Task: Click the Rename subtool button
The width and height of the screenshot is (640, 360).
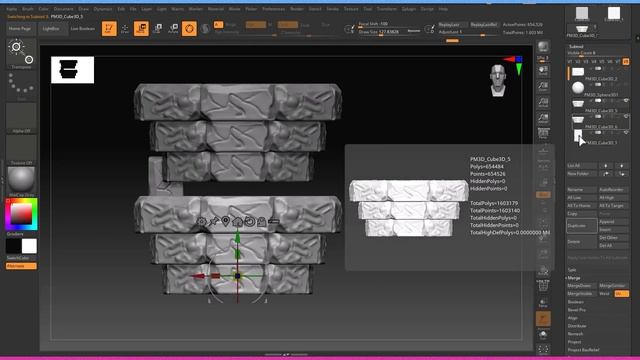Action: (582, 190)
